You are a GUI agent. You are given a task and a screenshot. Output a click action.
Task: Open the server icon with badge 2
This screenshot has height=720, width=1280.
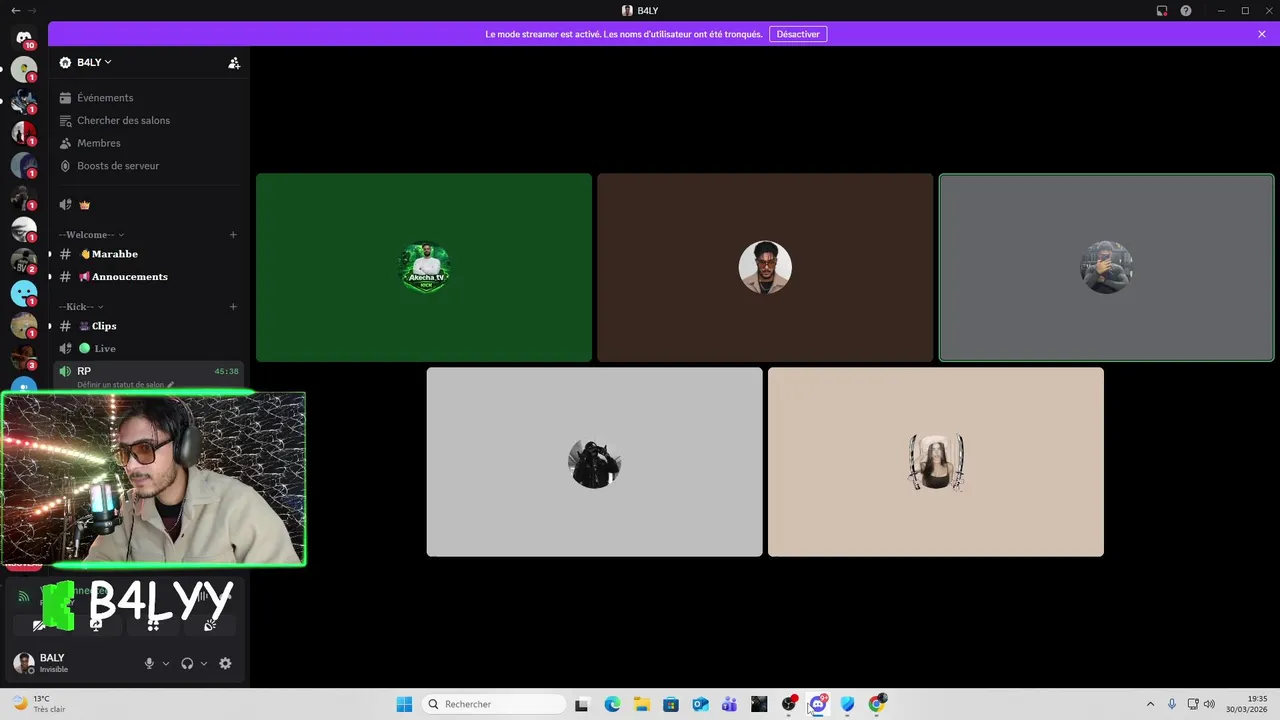coord(24,261)
